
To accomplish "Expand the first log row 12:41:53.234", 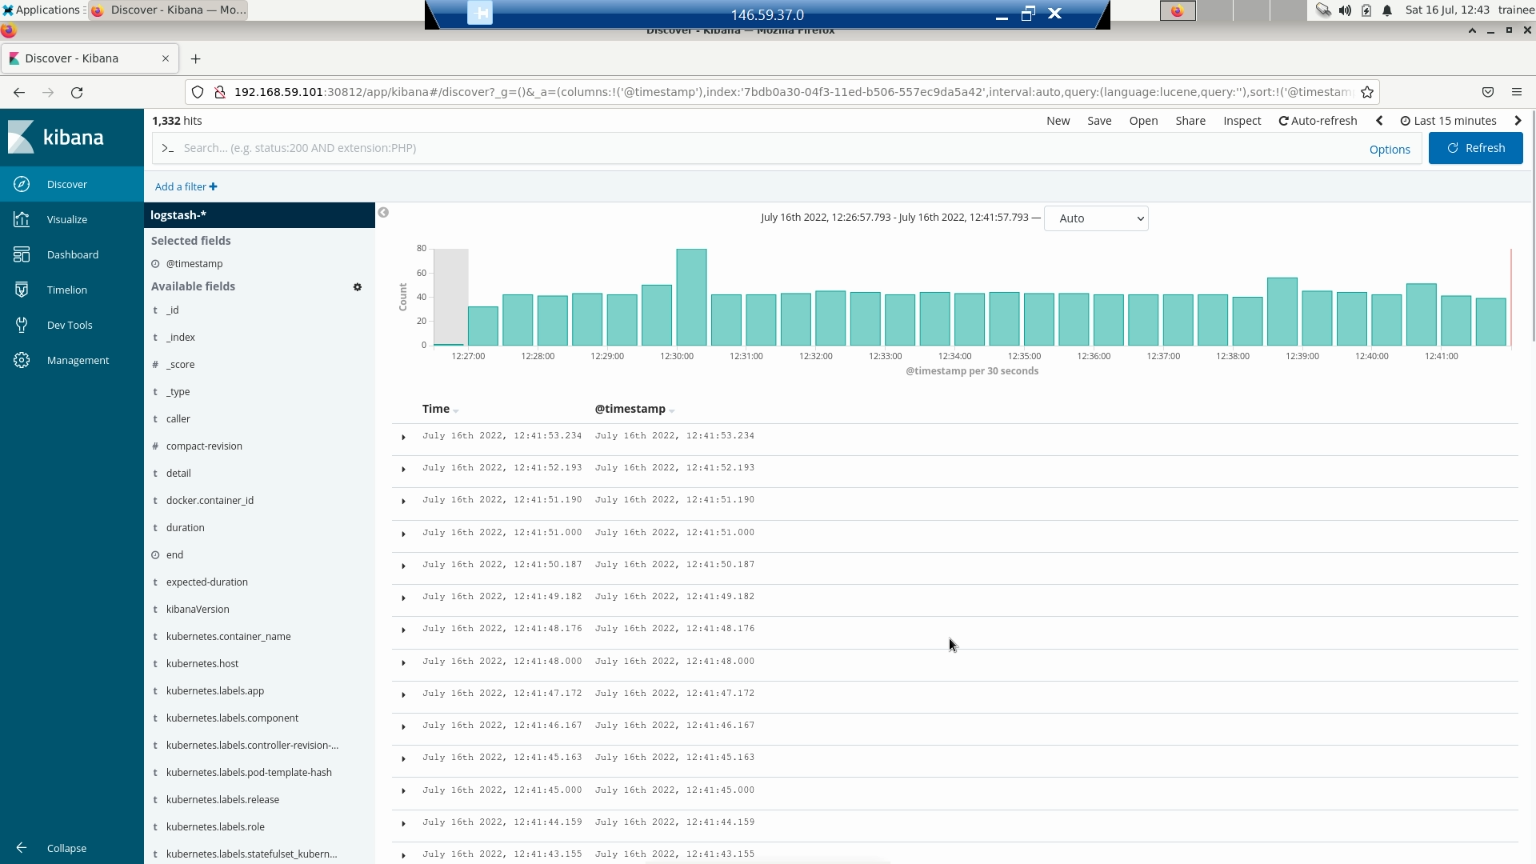I will (403, 437).
